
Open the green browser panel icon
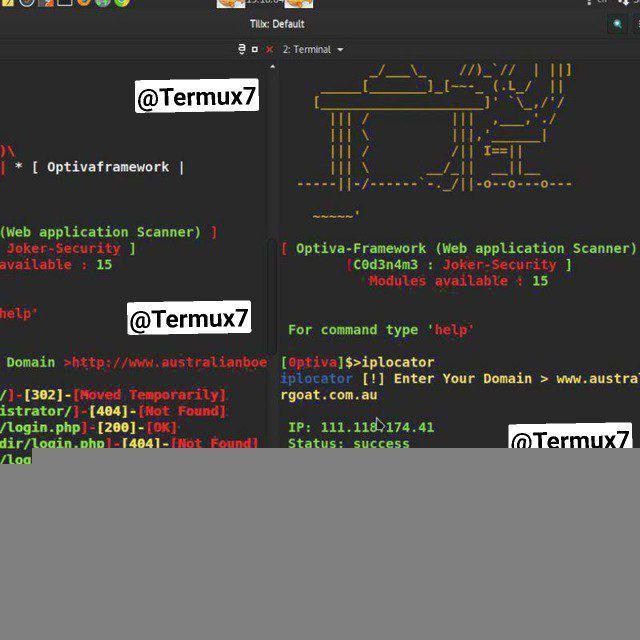pyautogui.click(x=122, y=3)
